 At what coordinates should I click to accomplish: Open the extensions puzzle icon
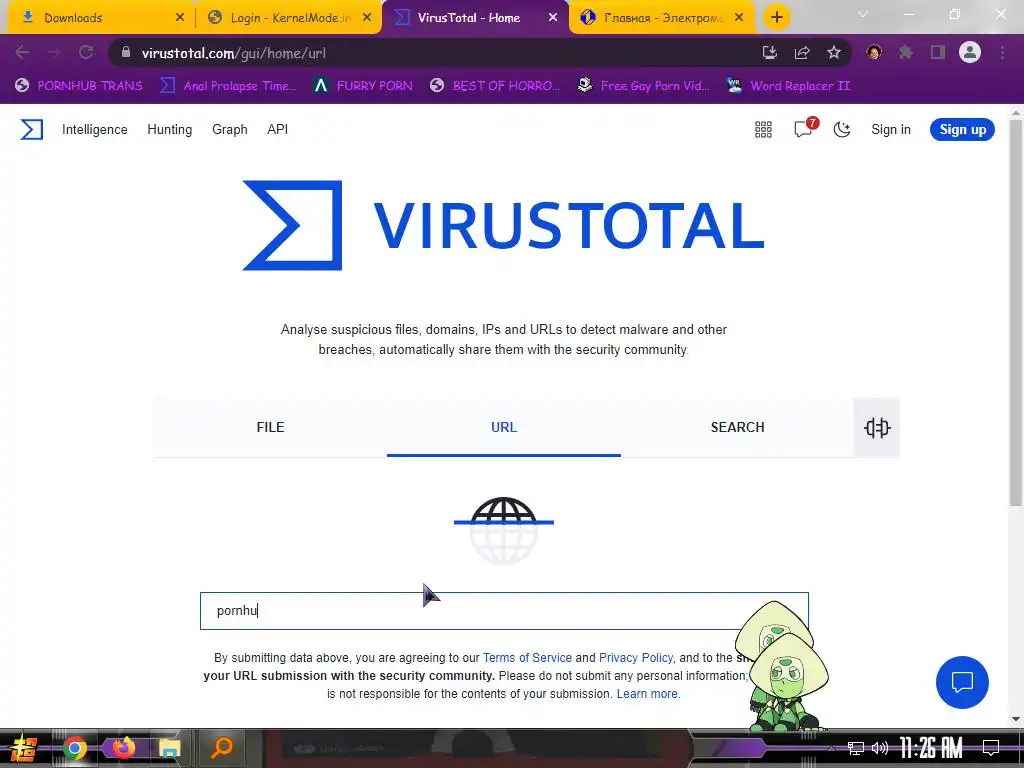coord(906,53)
